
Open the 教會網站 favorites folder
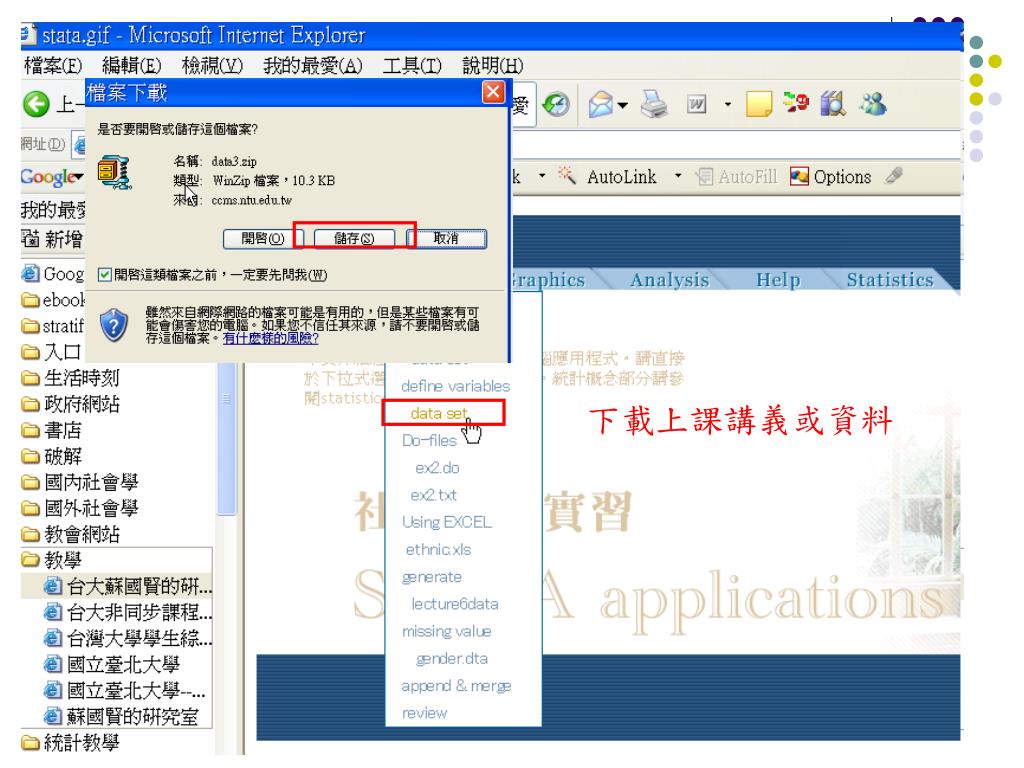(71, 534)
